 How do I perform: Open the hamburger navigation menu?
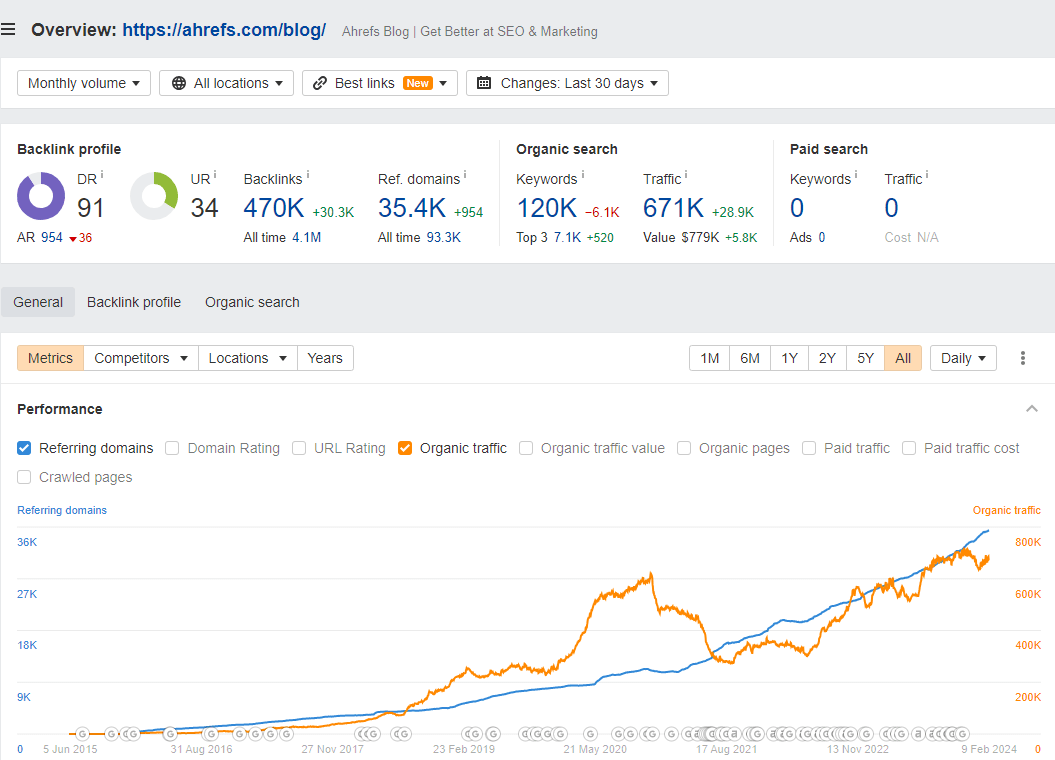[x=9, y=29]
